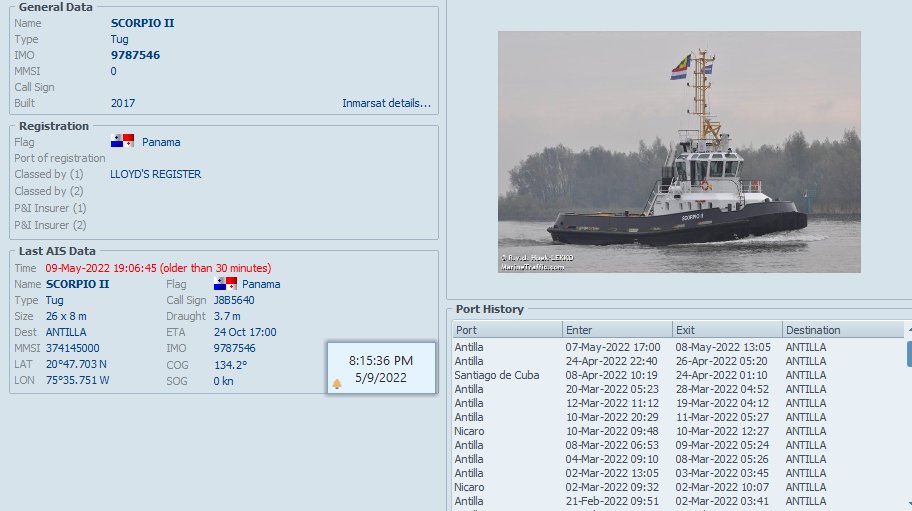Open the Inmarsat details link
912x511 pixels.
tap(386, 103)
